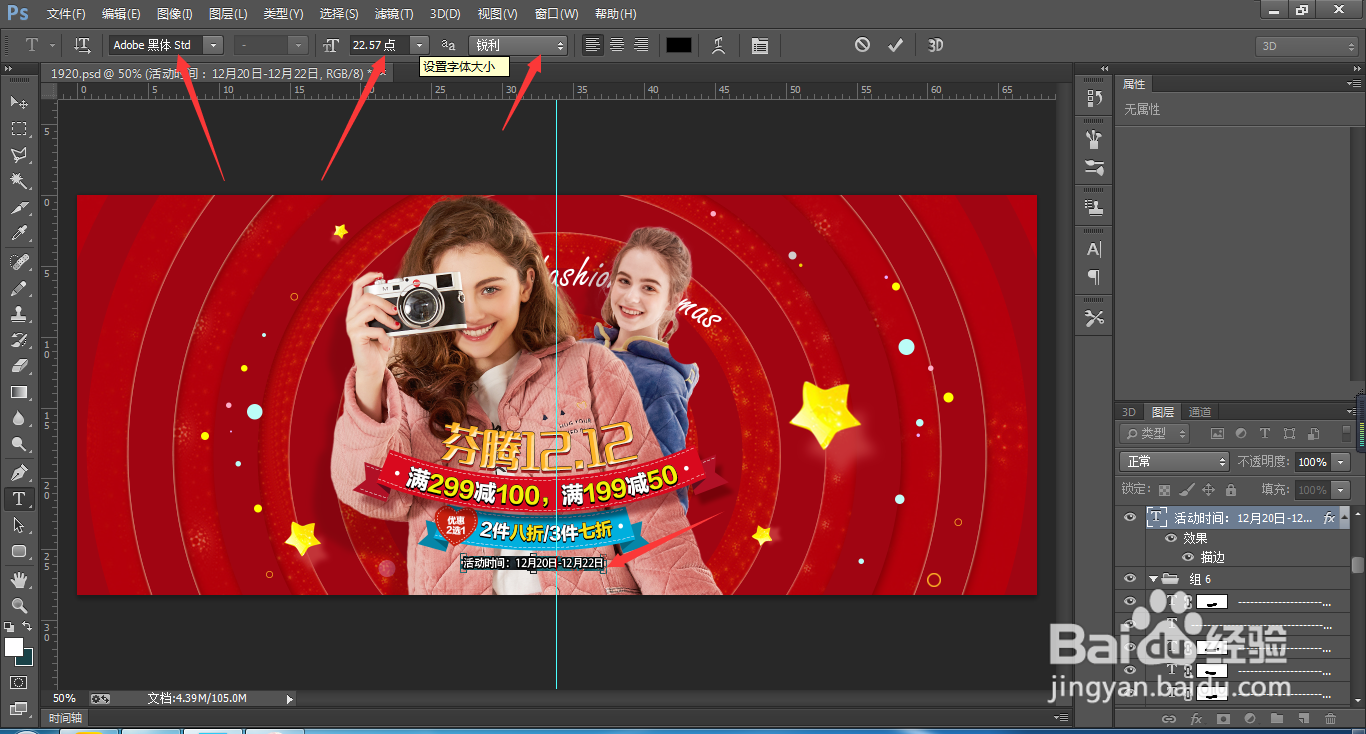Create a new layer group

[1276, 718]
